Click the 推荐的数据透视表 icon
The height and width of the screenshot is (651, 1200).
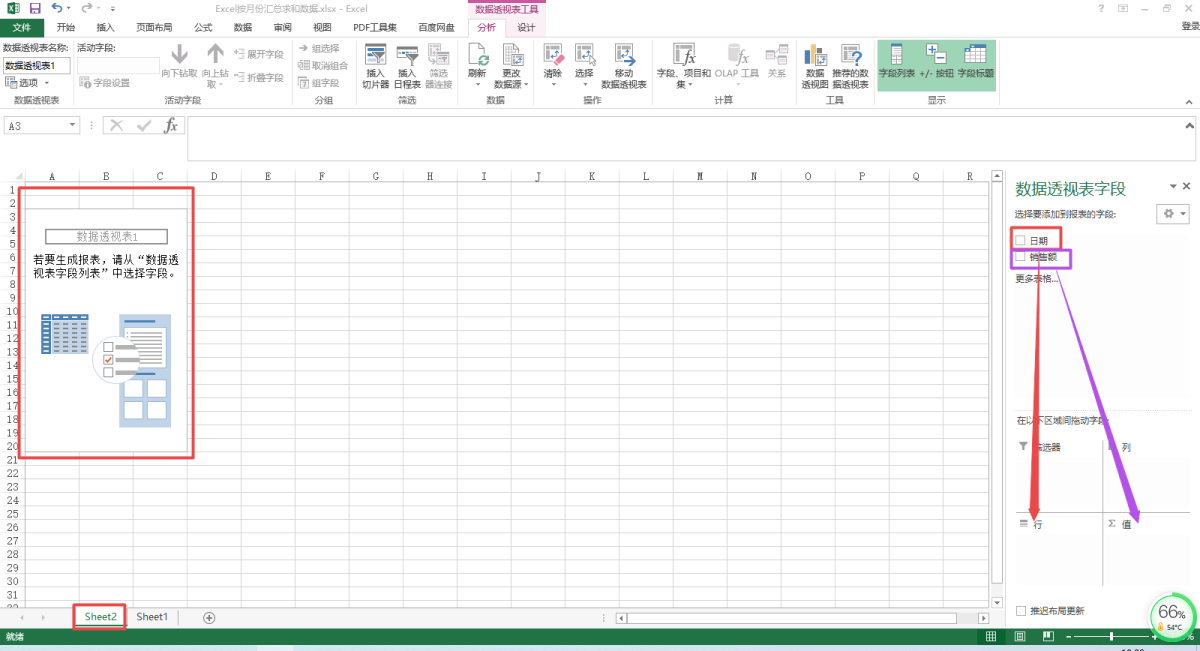851,56
